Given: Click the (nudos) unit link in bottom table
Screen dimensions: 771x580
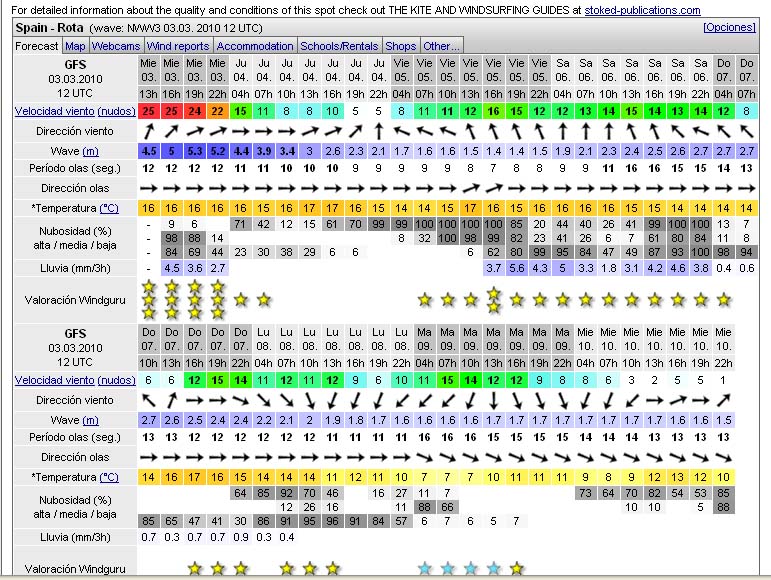Looking at the screenshot, I should [x=116, y=380].
